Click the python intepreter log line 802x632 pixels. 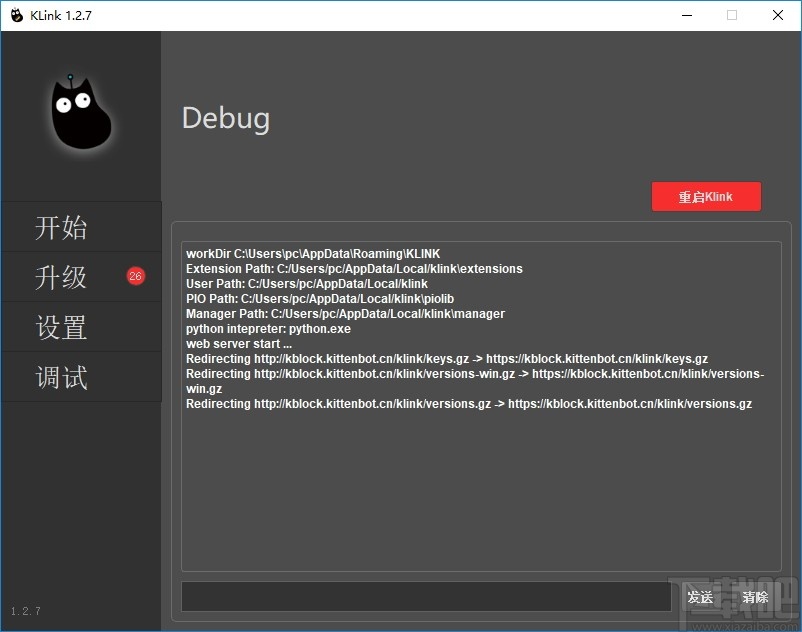268,329
